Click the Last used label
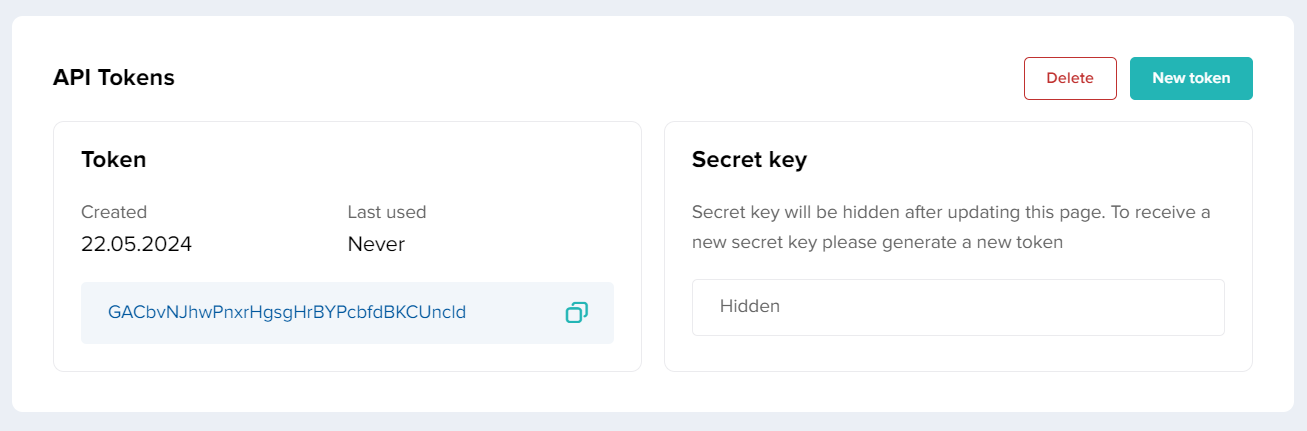 click(387, 212)
